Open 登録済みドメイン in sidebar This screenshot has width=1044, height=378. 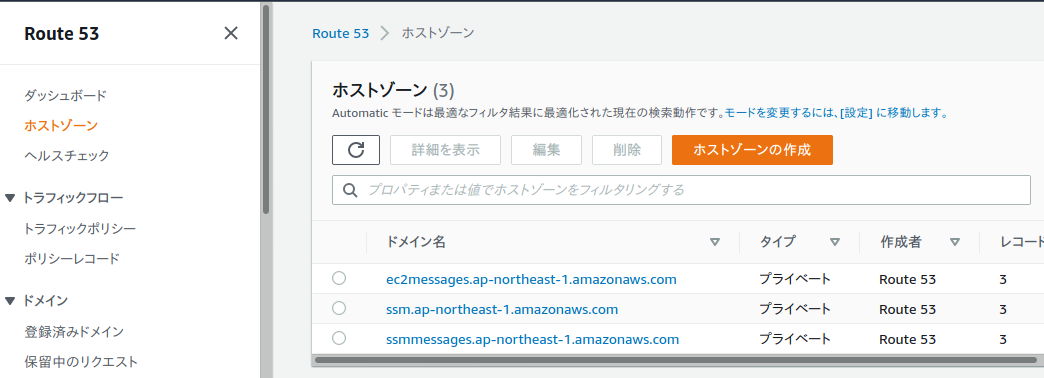coord(74,331)
